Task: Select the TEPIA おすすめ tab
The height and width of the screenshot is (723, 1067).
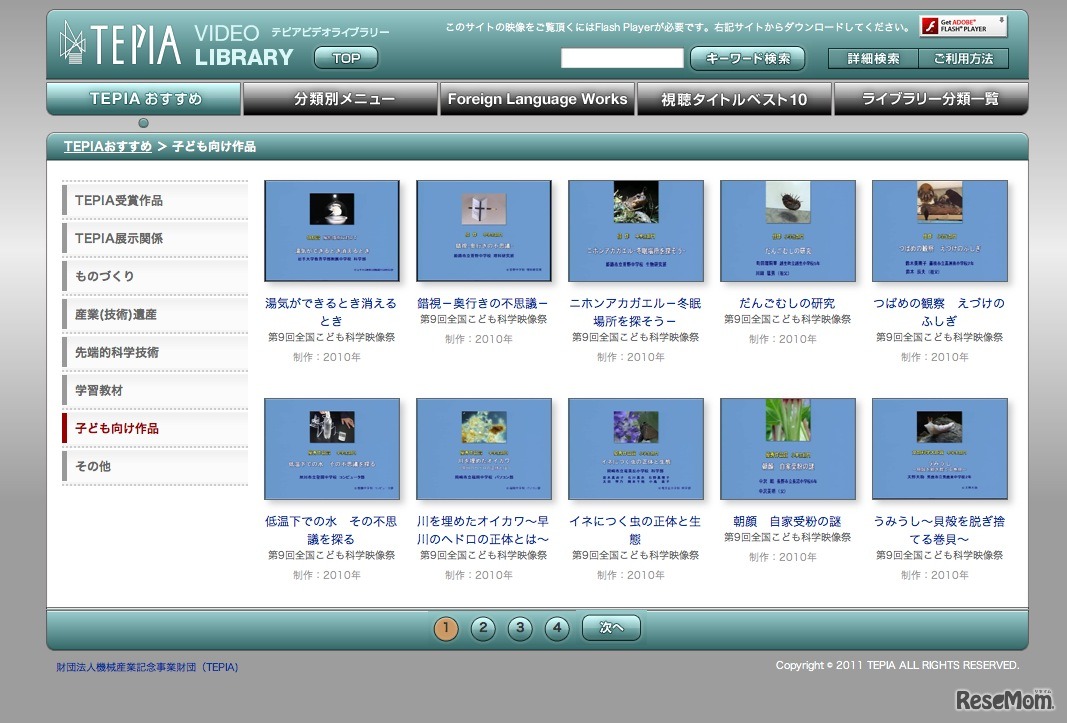Action: click(x=144, y=99)
